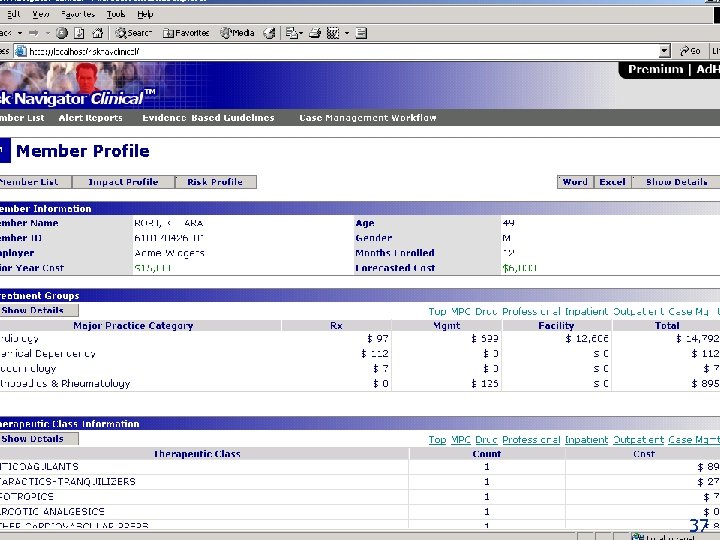The image size is (720, 540).
Task: Click Professional link in Therapeutic Class section
Action: pos(531,440)
